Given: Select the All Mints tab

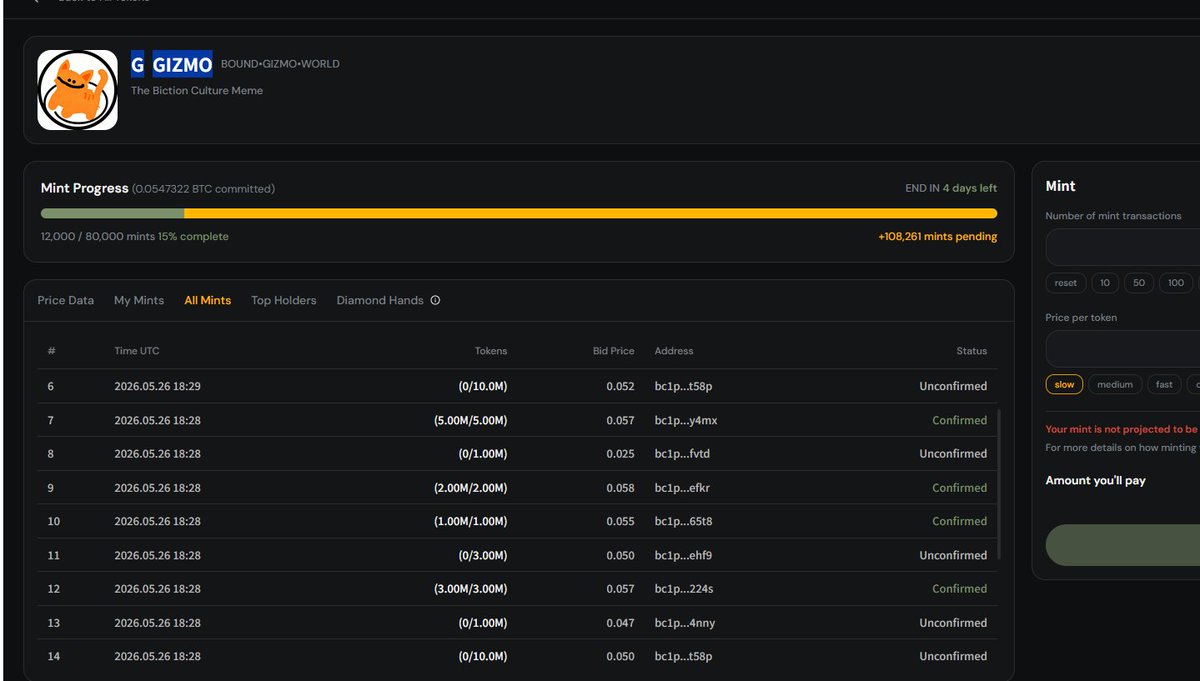Looking at the screenshot, I should (208, 300).
